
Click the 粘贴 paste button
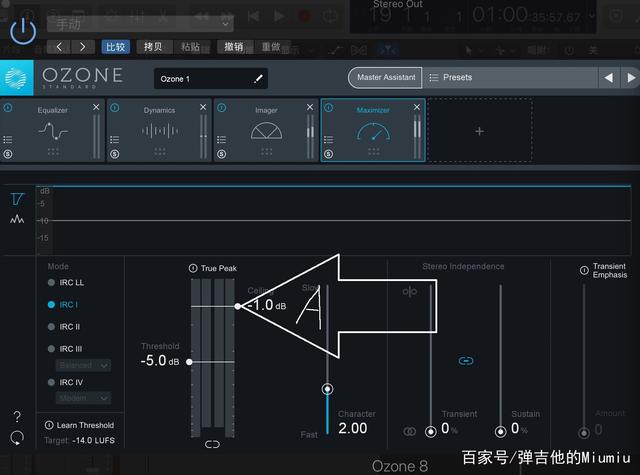tap(191, 47)
